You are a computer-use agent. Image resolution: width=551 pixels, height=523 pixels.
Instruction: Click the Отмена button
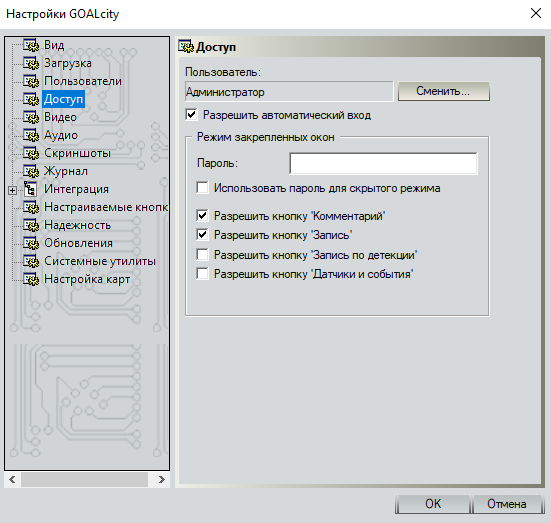coord(506,504)
